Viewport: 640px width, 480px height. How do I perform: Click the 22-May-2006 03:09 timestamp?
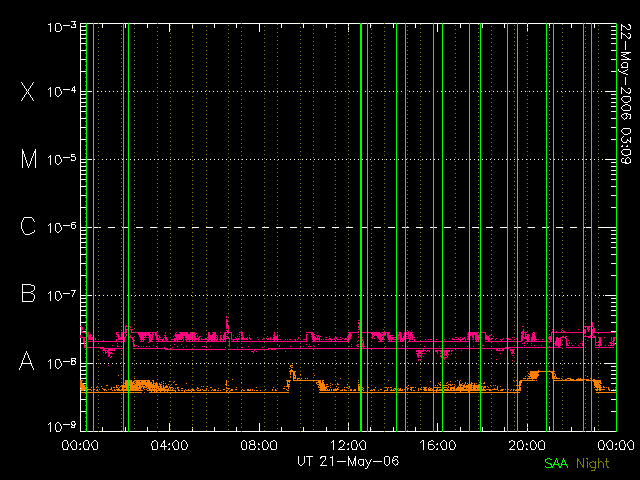coord(625,94)
